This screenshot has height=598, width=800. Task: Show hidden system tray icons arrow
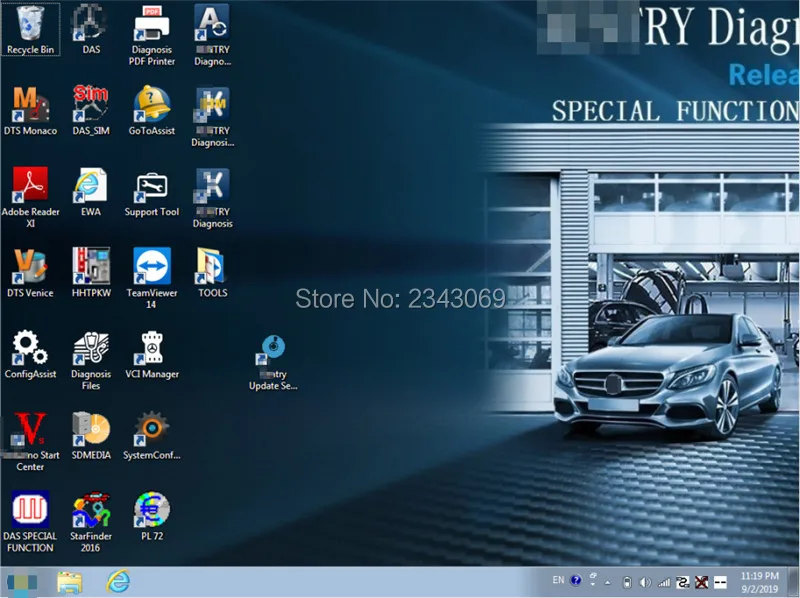tap(606, 581)
